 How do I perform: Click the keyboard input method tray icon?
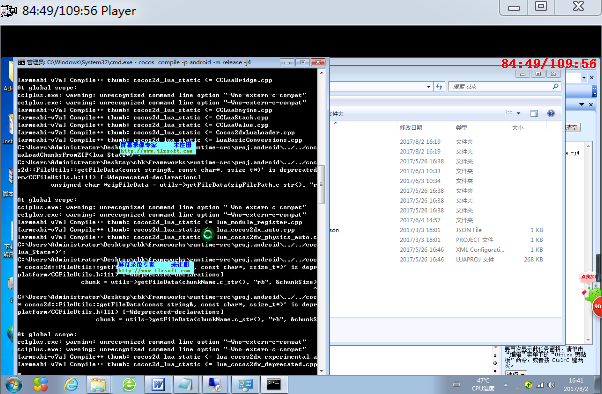(x=456, y=384)
